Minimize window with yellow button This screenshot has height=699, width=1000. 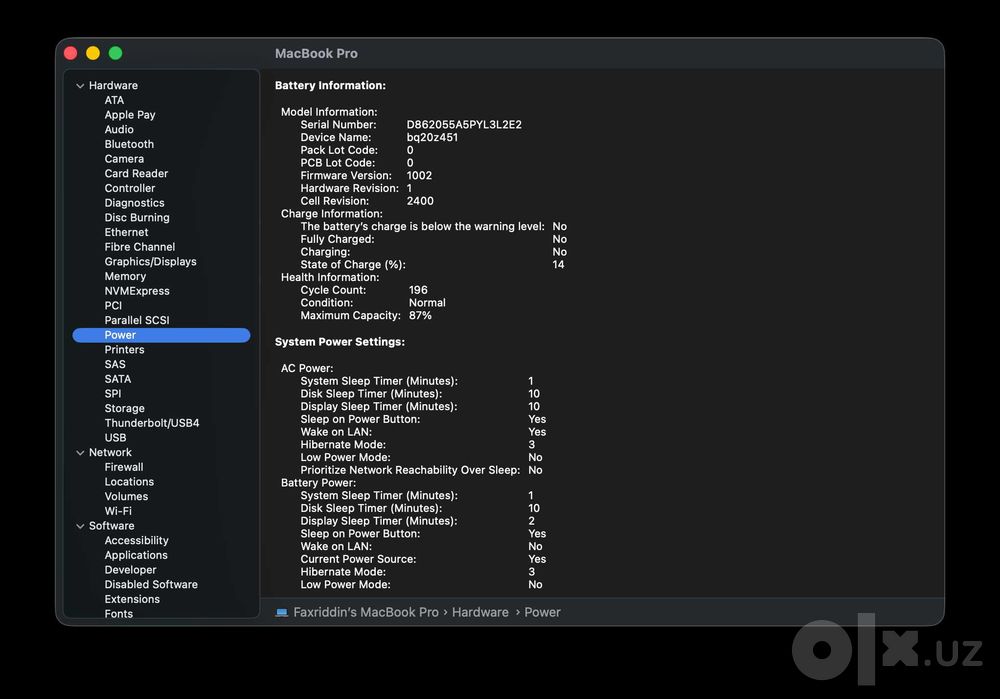coord(93,53)
